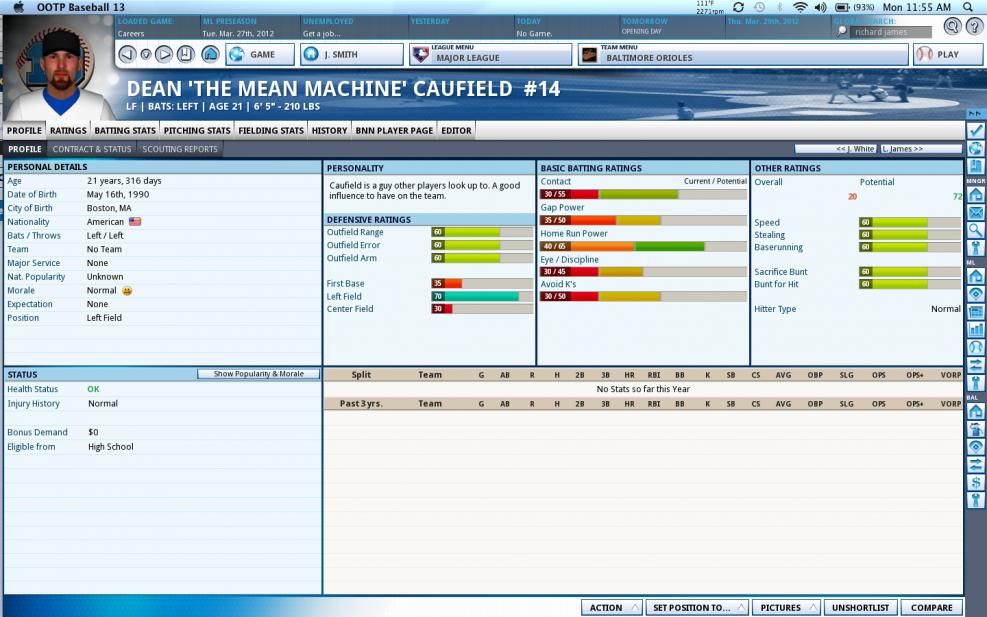Click the global search magnifier icon at top
Screen dimensions: 987x617
(952, 26)
